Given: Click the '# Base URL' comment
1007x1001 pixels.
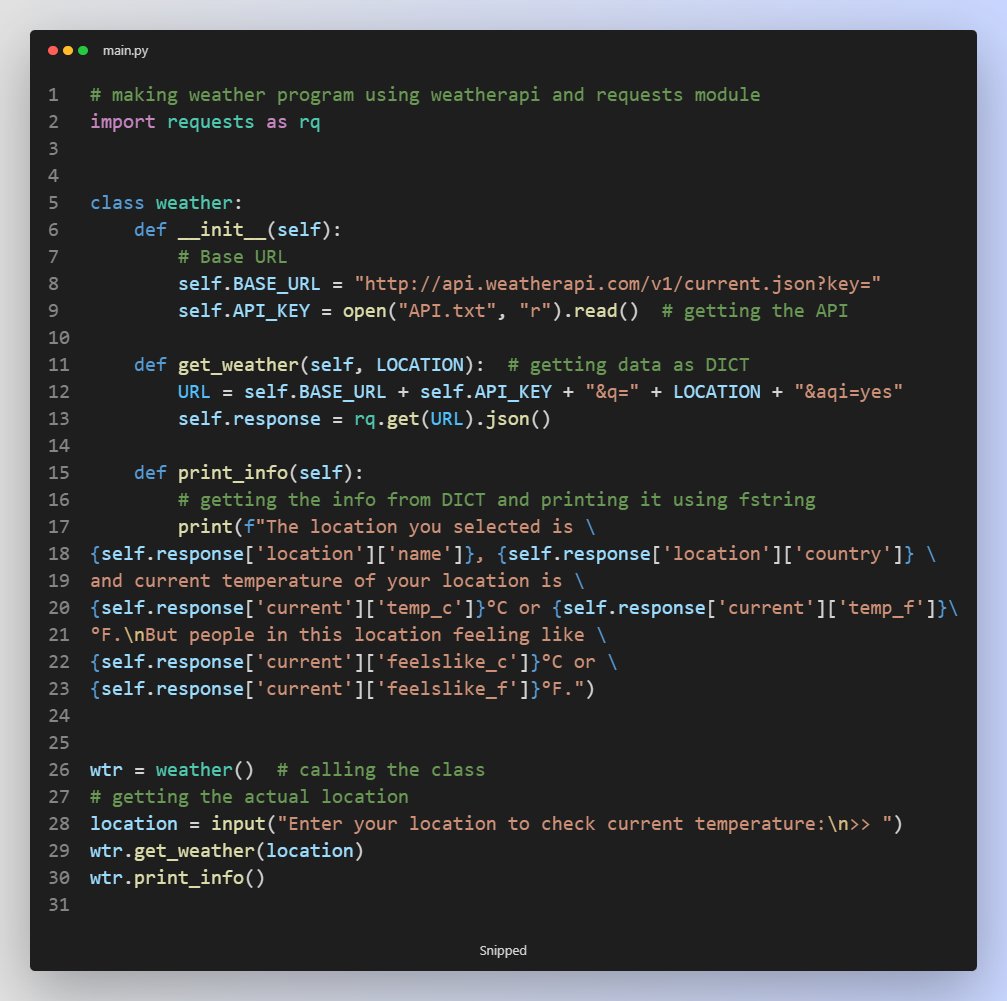Looking at the screenshot, I should 232,257.
